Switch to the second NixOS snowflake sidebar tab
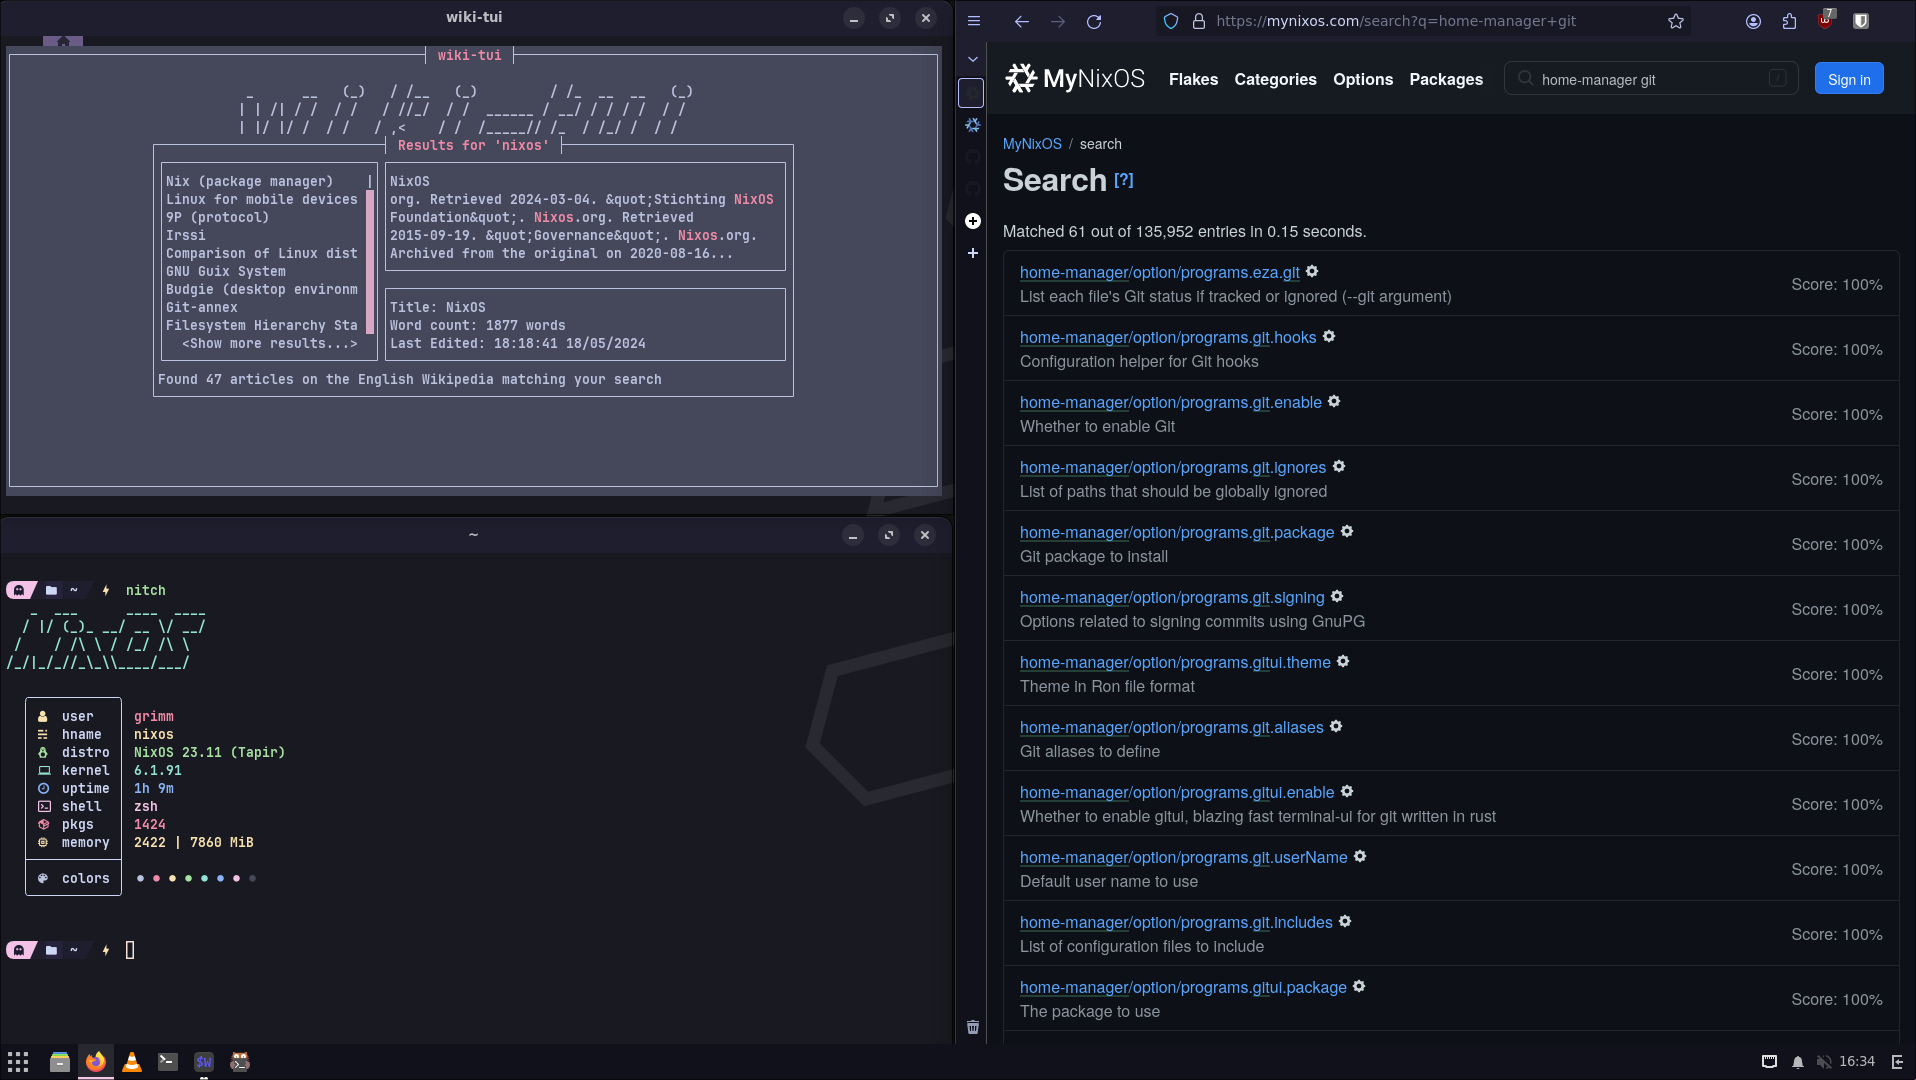 pos(973,125)
